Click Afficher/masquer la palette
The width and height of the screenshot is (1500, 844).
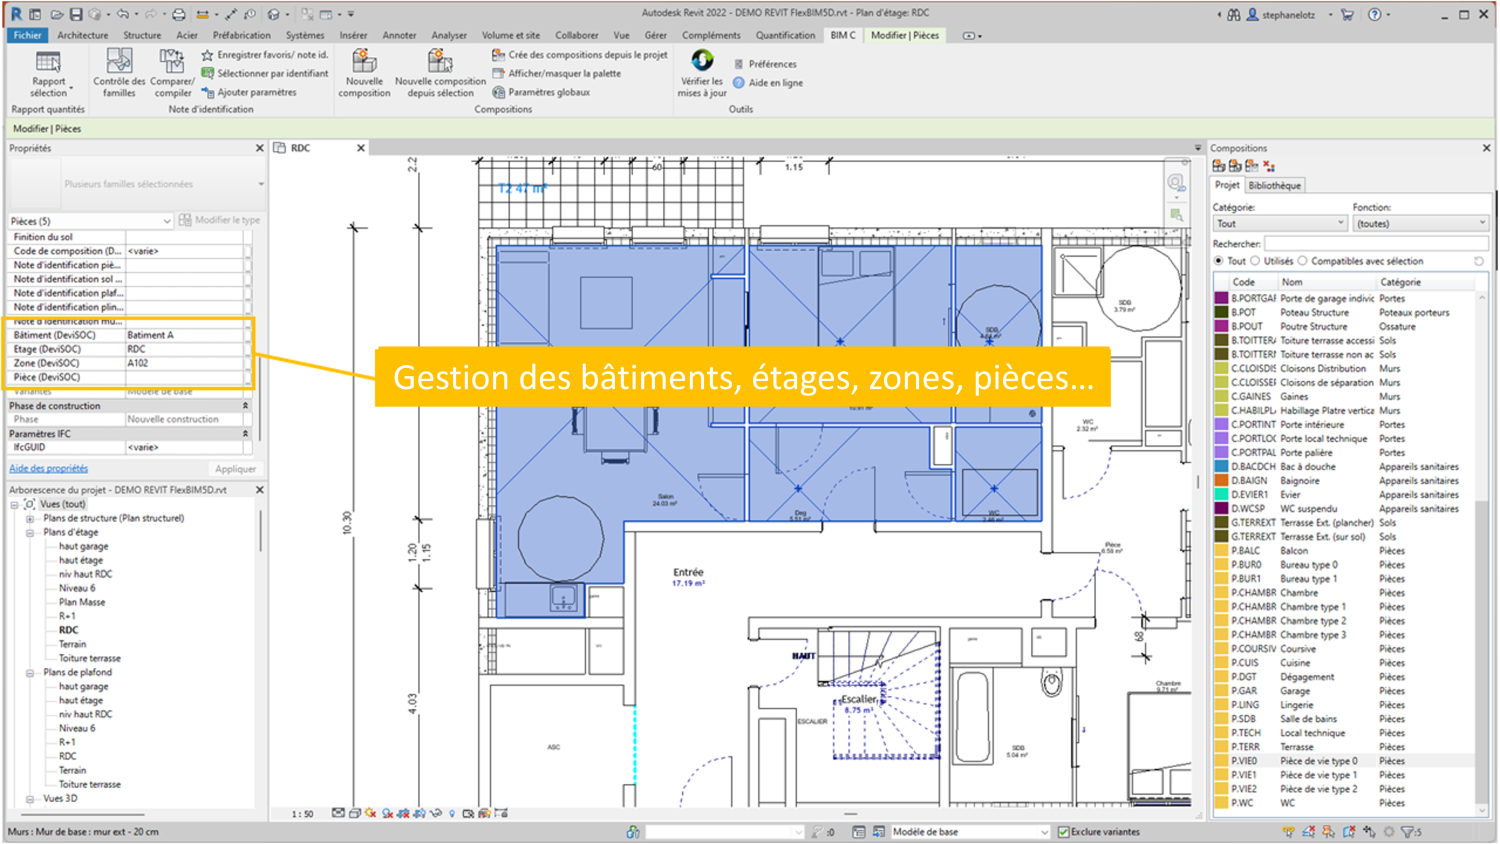pos(557,73)
